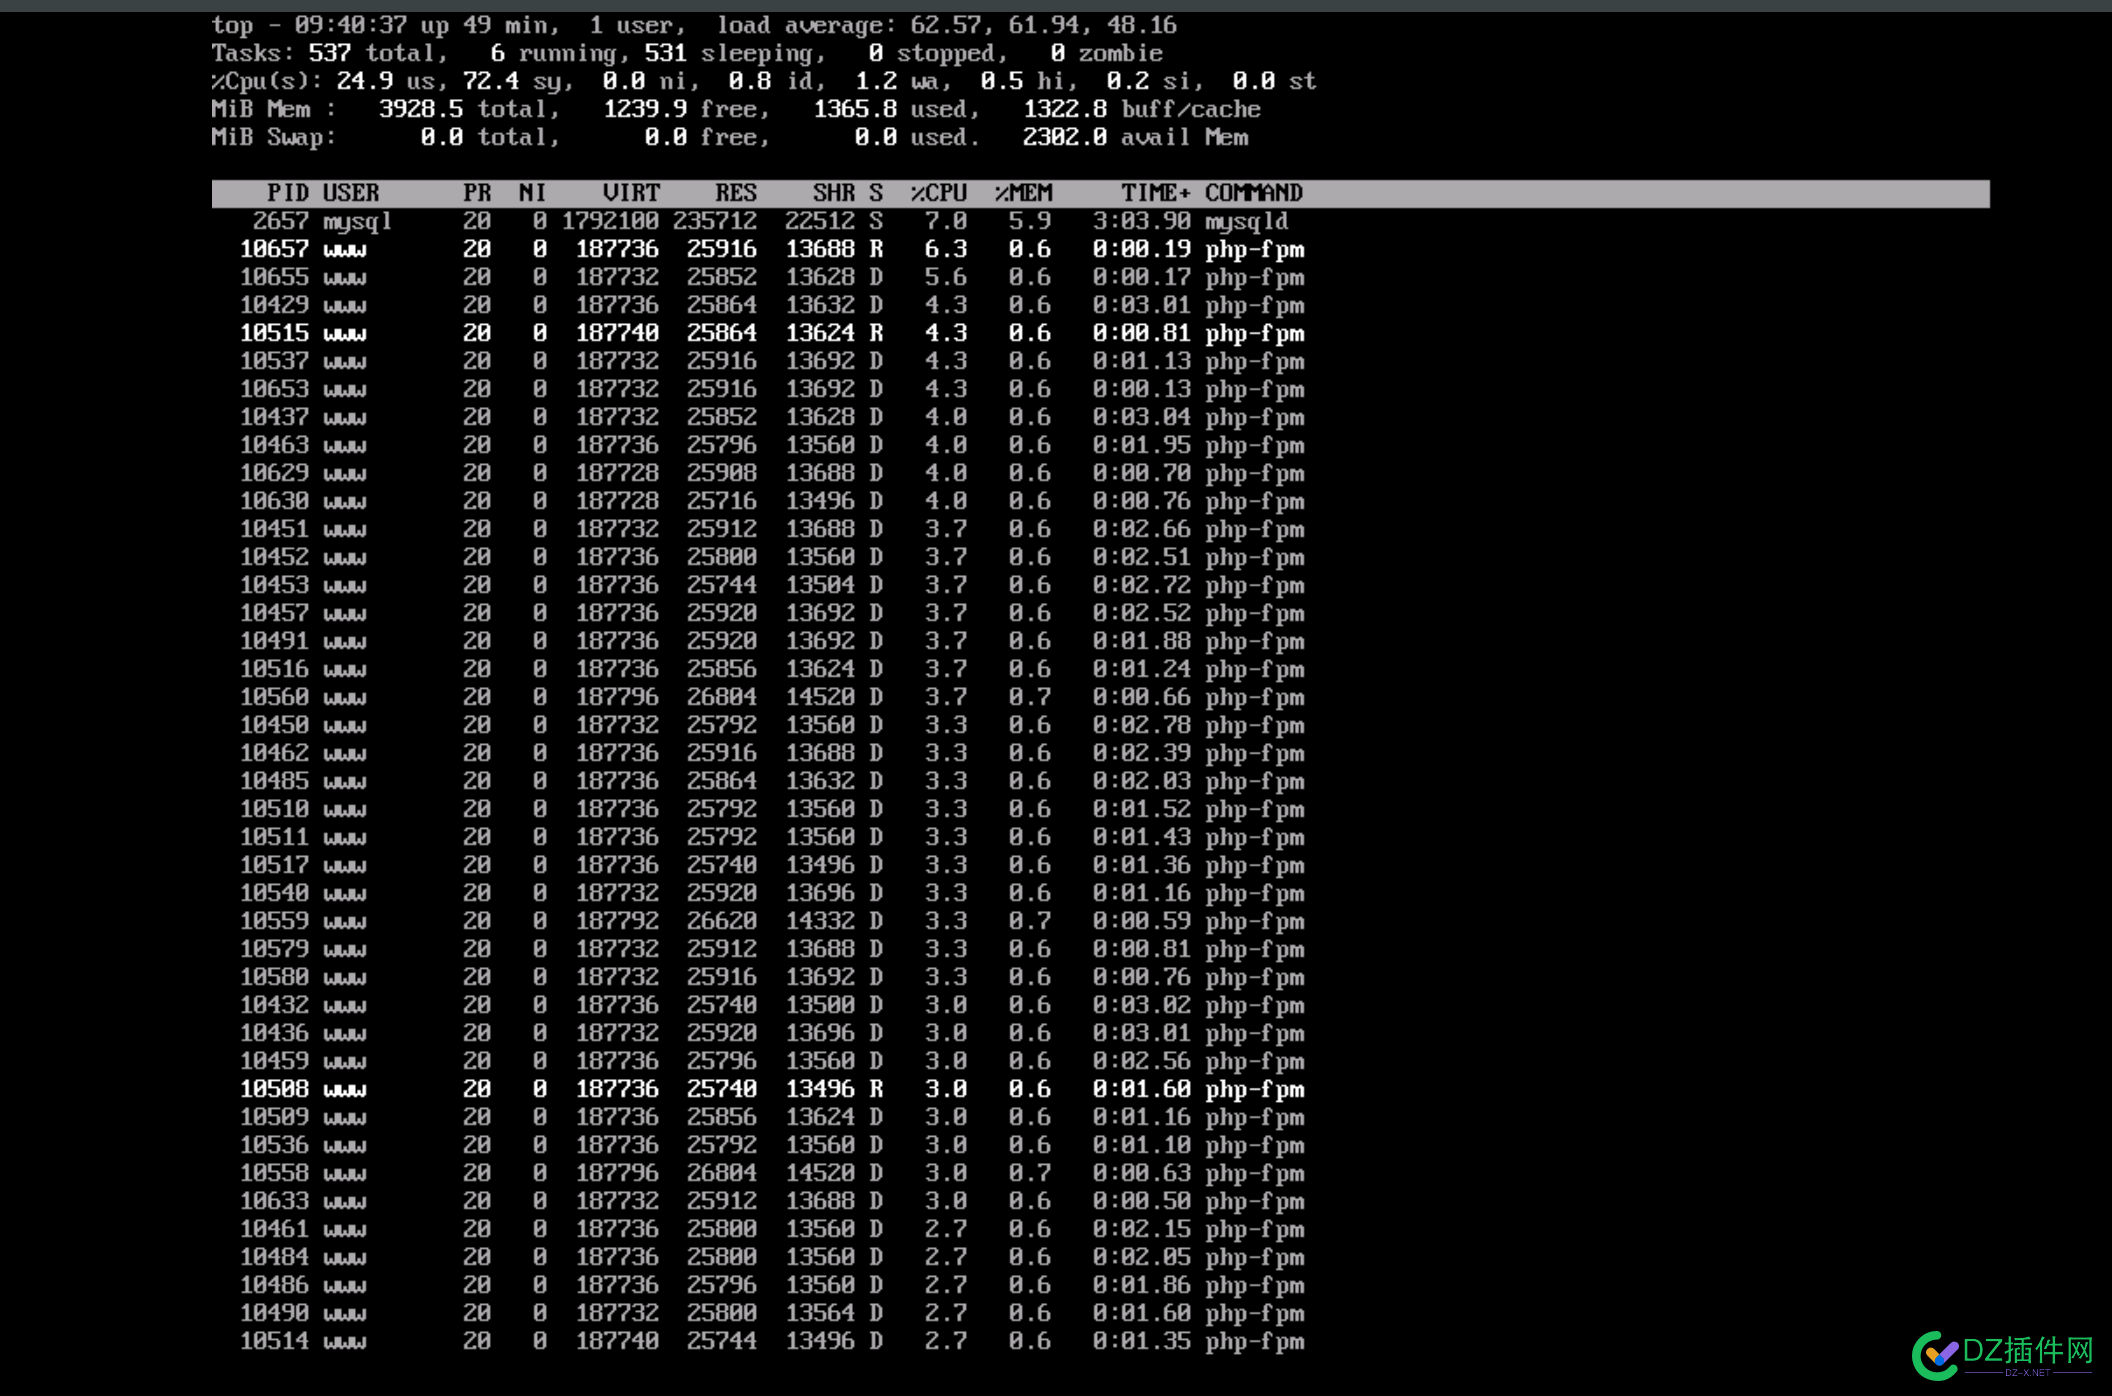Click the '2302.0 avail Mem' value
Screen dimensions: 2112x1396
coord(1135,137)
